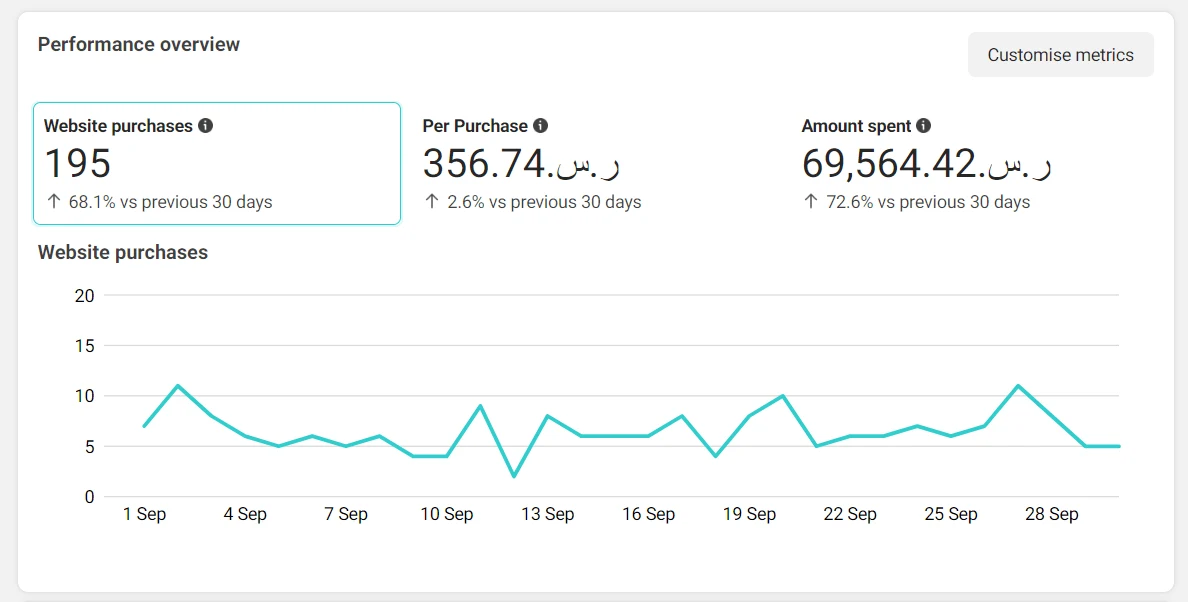Screen dimensions: 1188x602
Task: Click the 195 website purchases value
Action: (x=78, y=163)
